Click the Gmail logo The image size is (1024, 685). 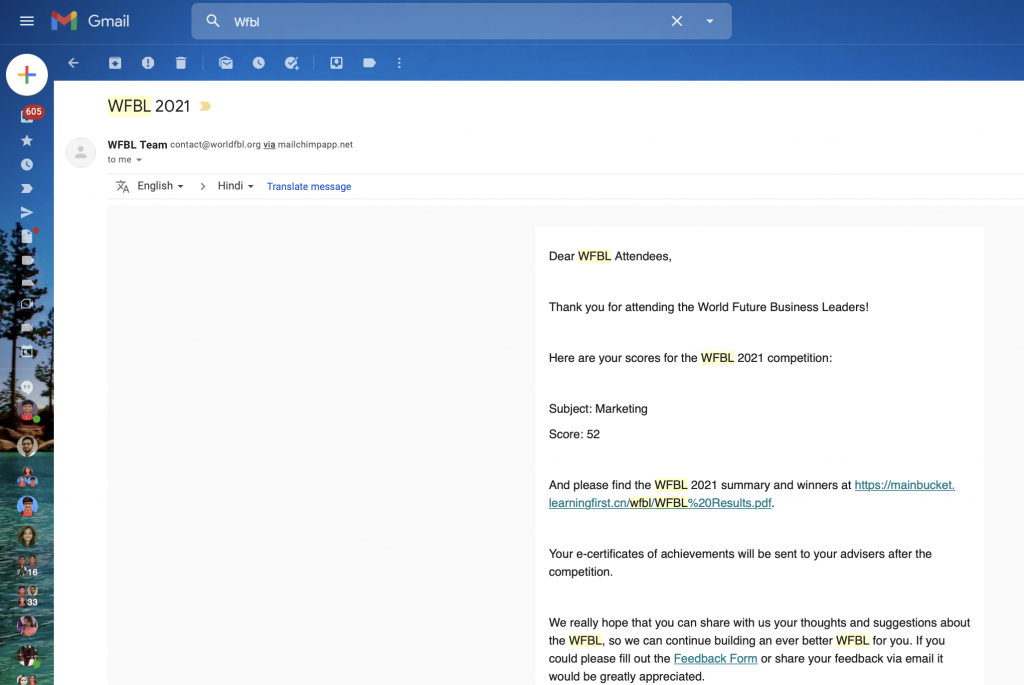click(90, 21)
